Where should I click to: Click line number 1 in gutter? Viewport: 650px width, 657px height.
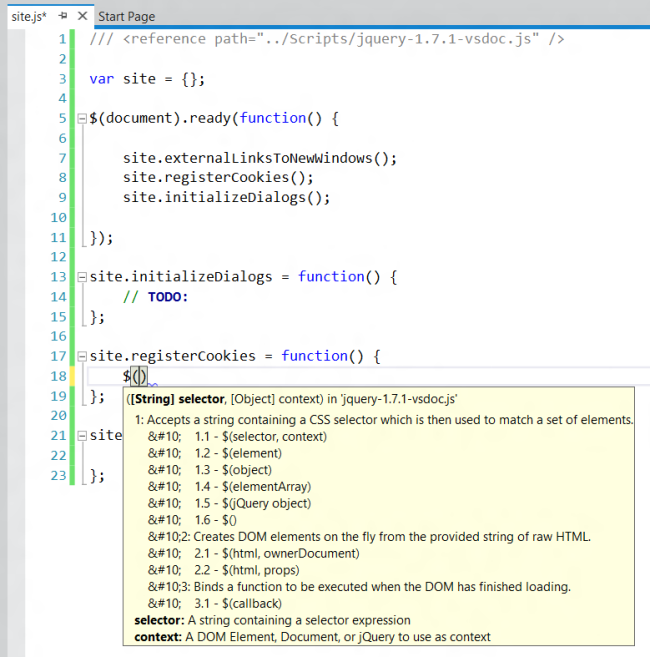pyautogui.click(x=62, y=39)
